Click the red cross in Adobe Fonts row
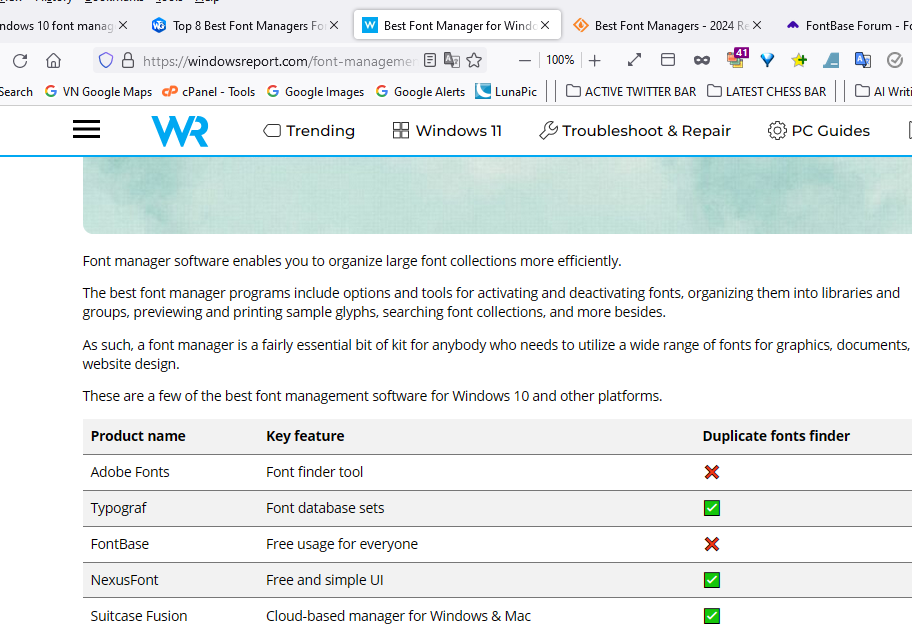The image size is (912, 639). click(712, 472)
